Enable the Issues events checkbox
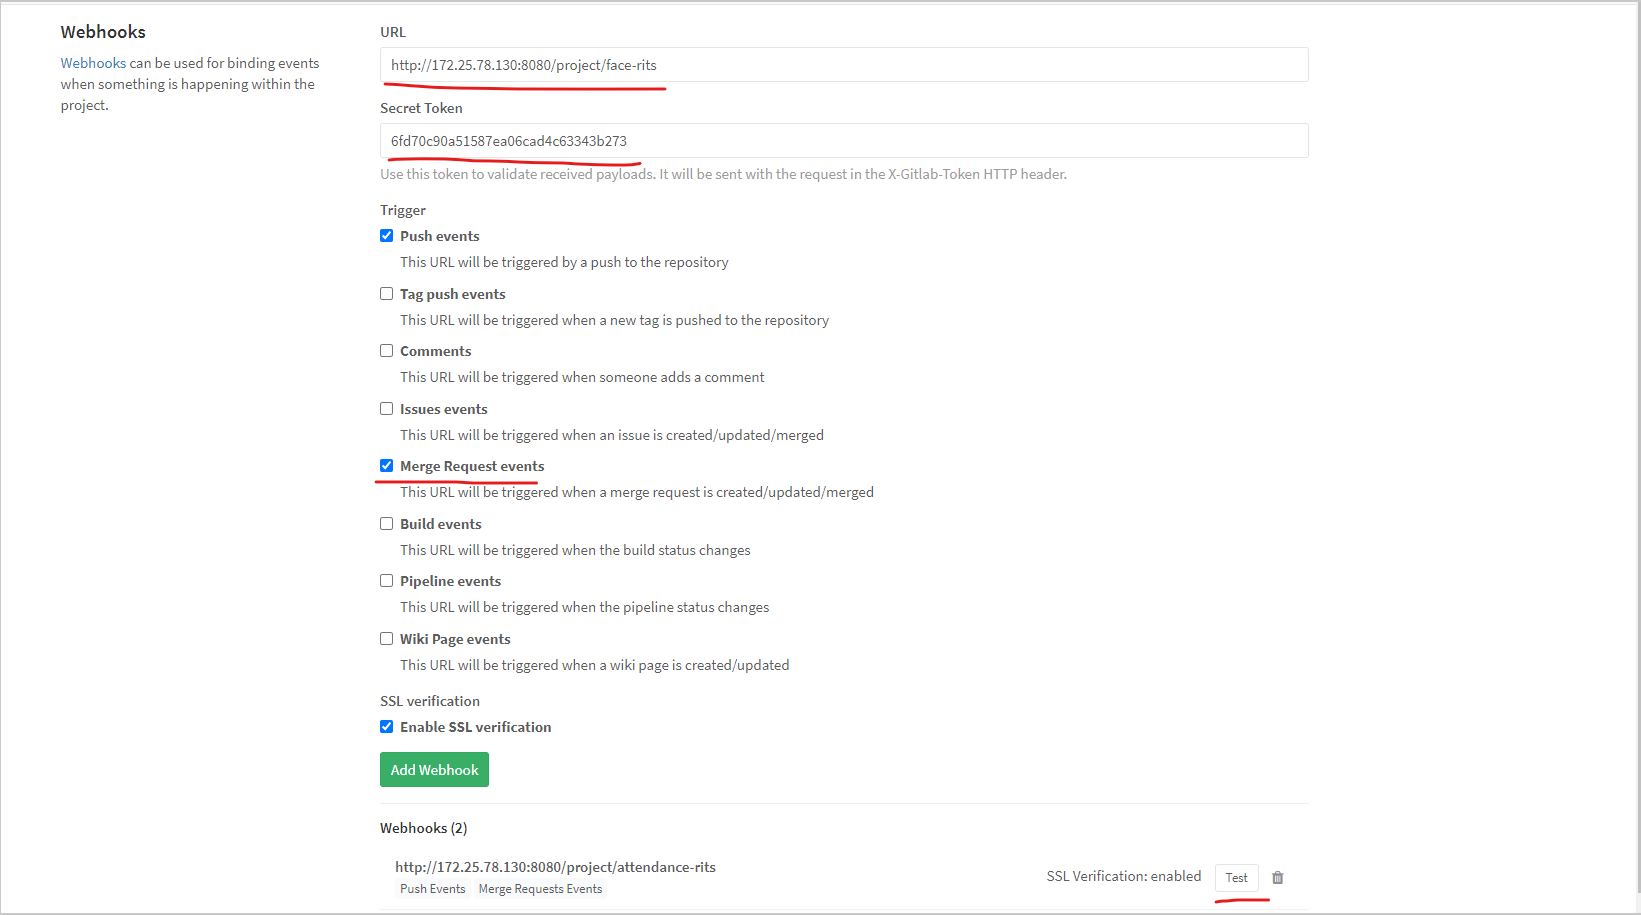The image size is (1641, 915). pos(386,409)
